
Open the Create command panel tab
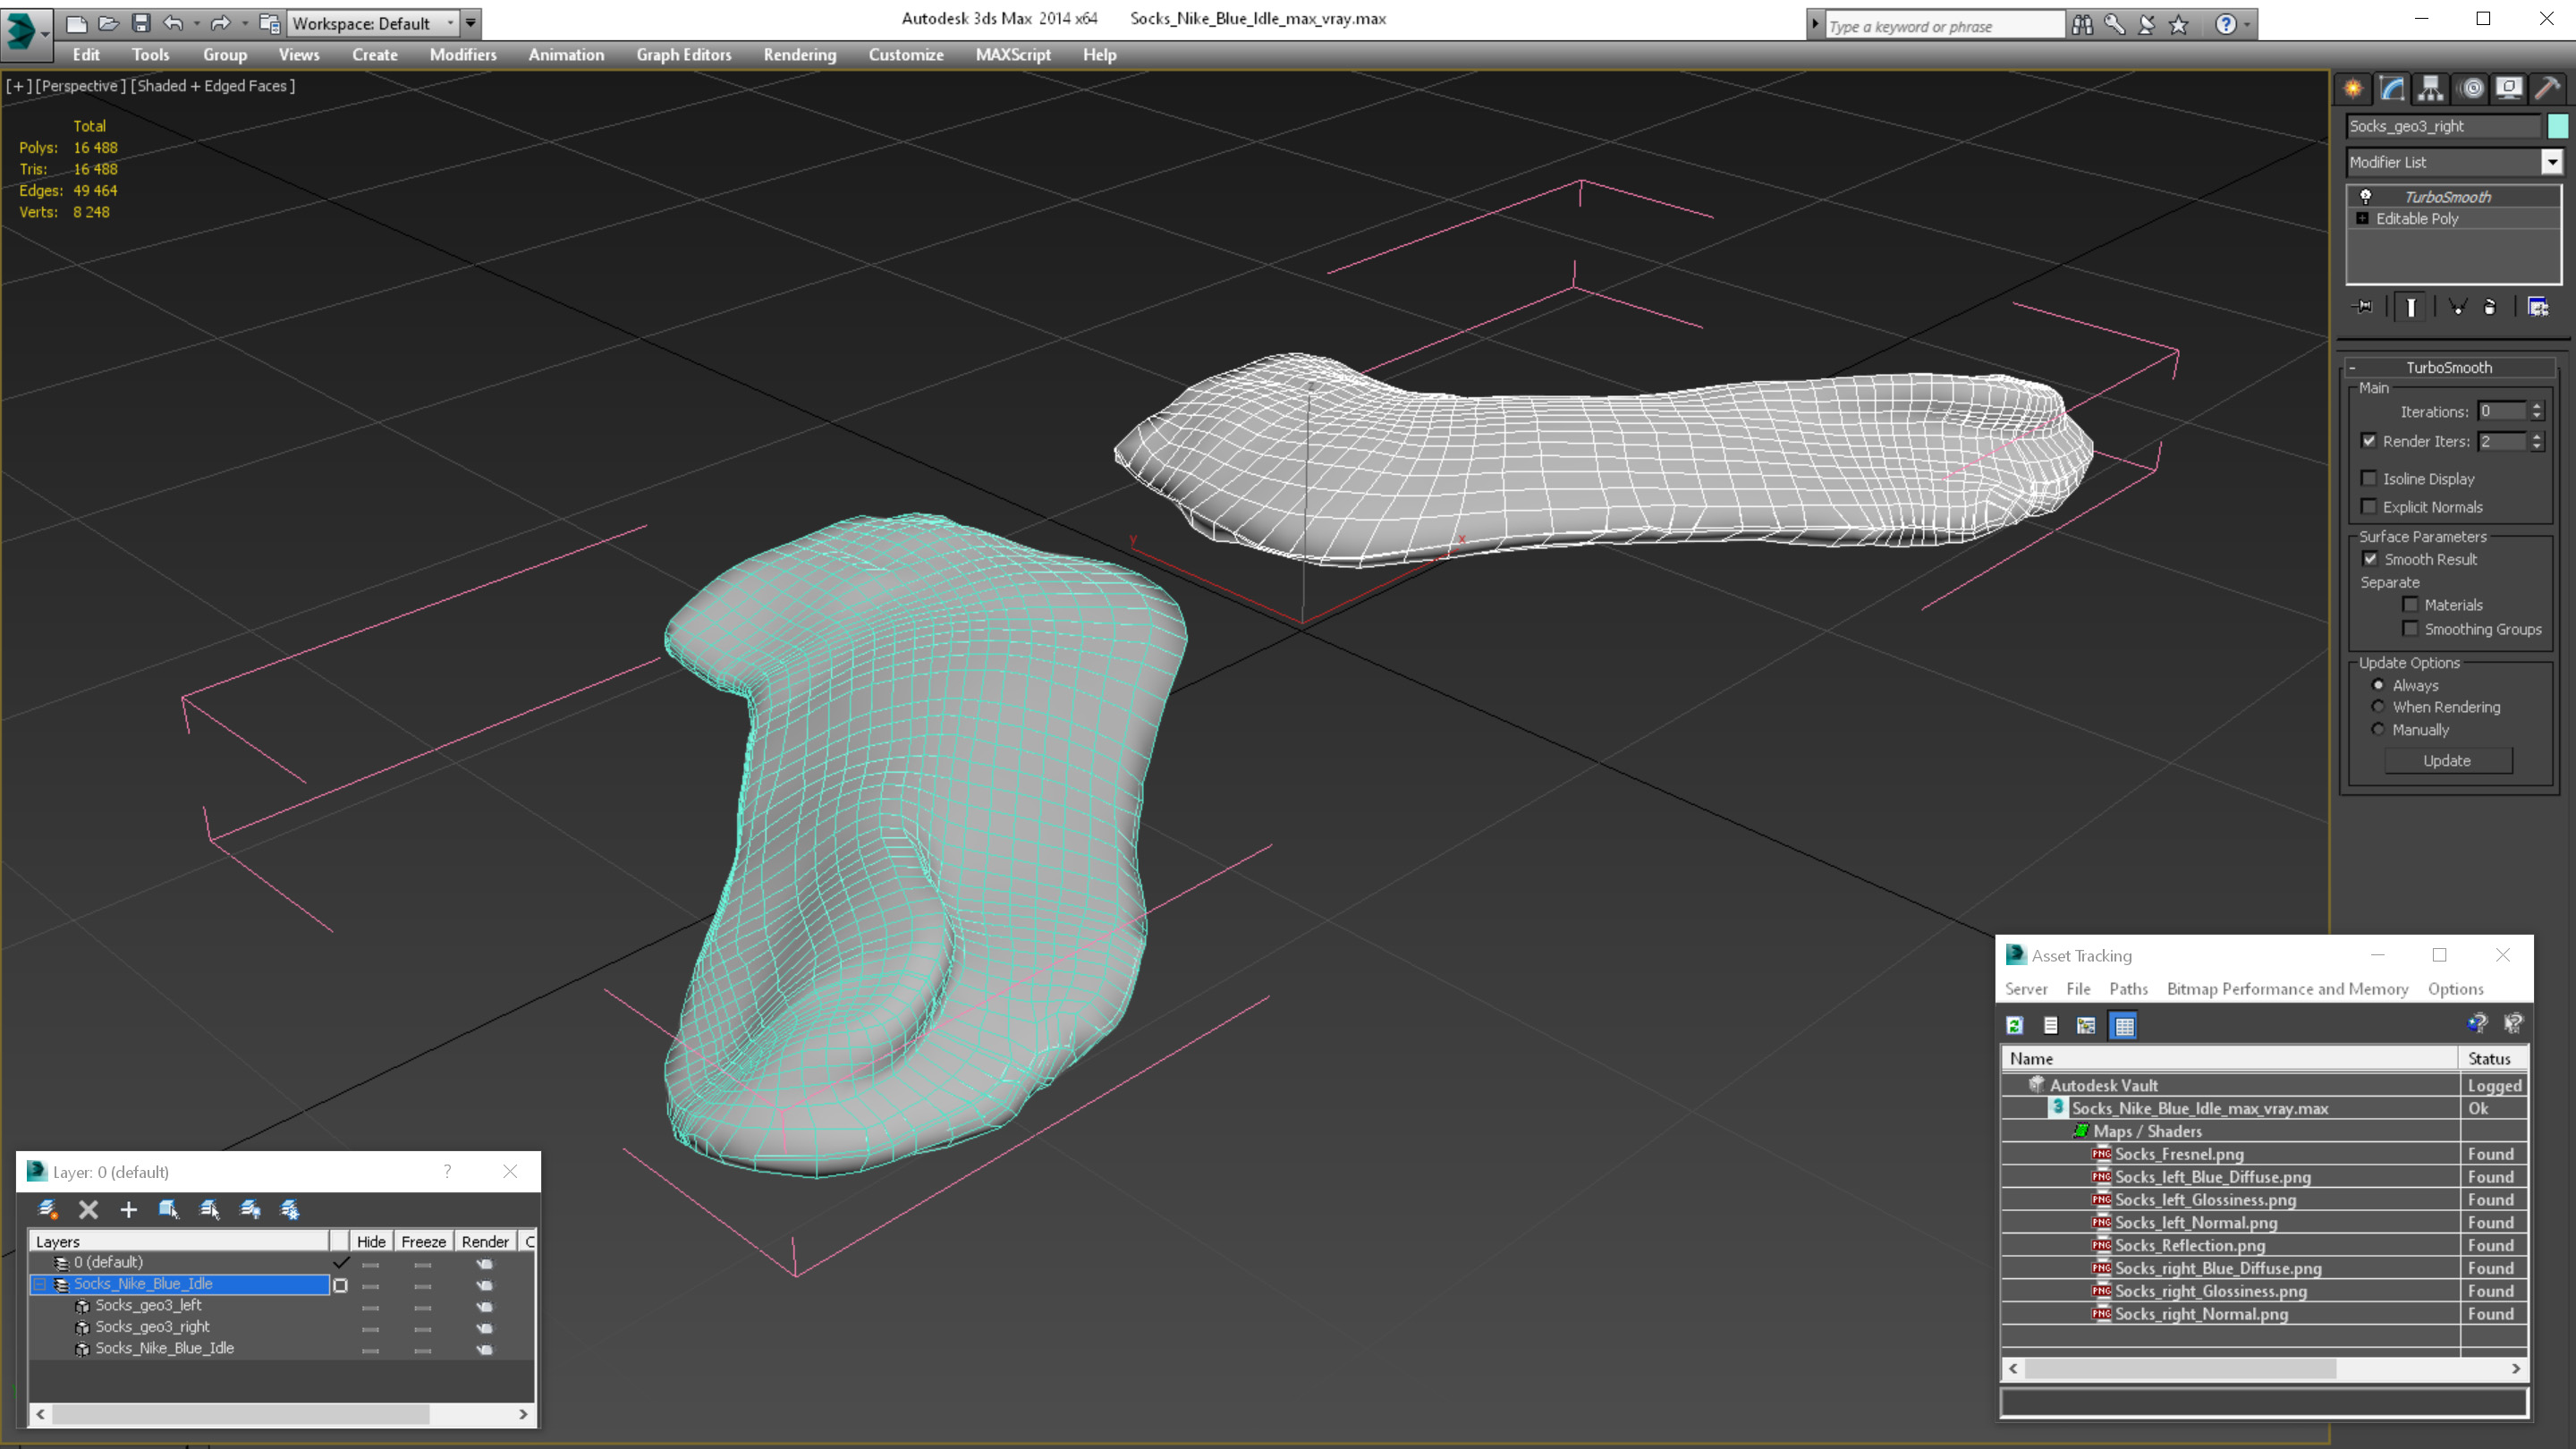pos(2353,88)
